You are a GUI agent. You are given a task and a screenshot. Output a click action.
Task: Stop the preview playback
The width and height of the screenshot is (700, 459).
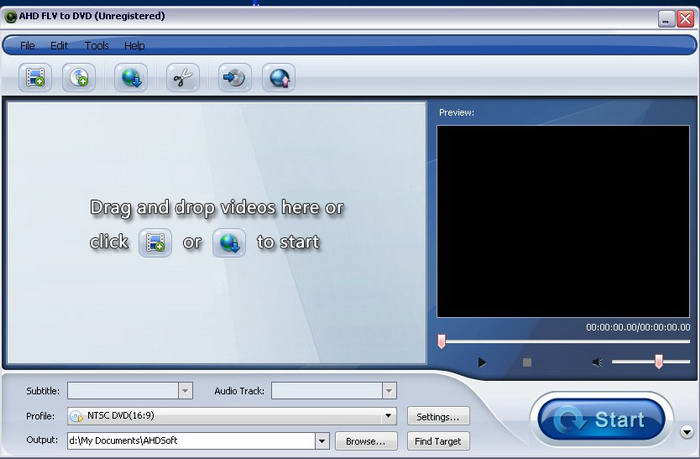[527, 362]
